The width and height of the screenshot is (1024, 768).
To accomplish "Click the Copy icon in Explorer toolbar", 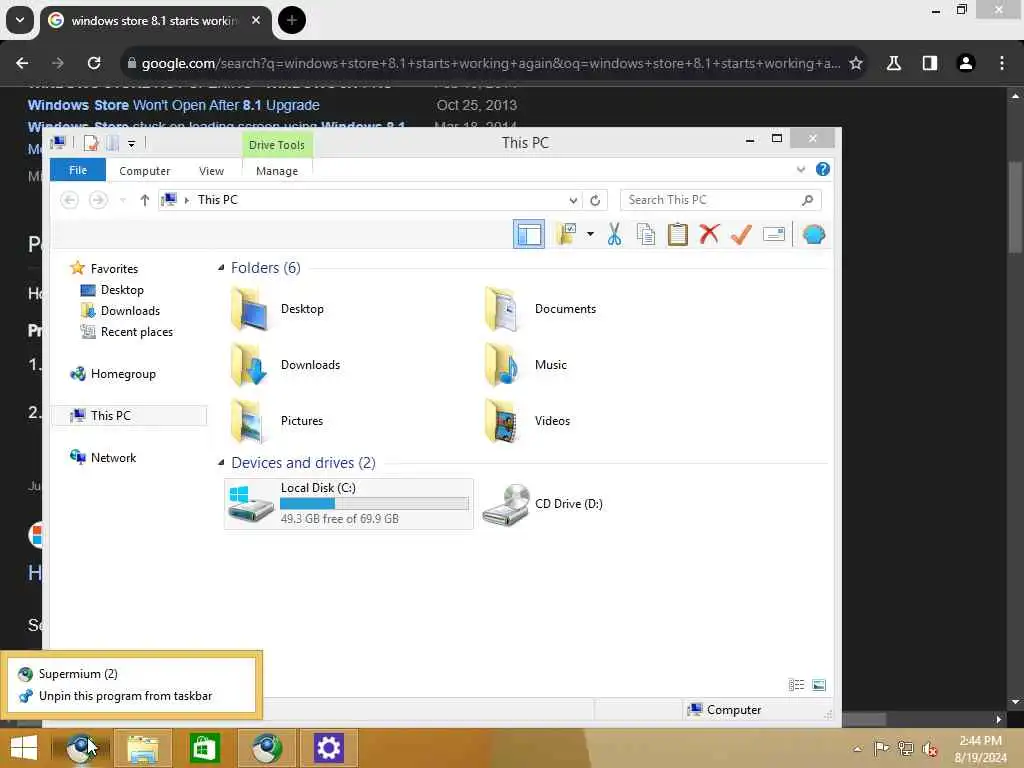I will click(645, 234).
